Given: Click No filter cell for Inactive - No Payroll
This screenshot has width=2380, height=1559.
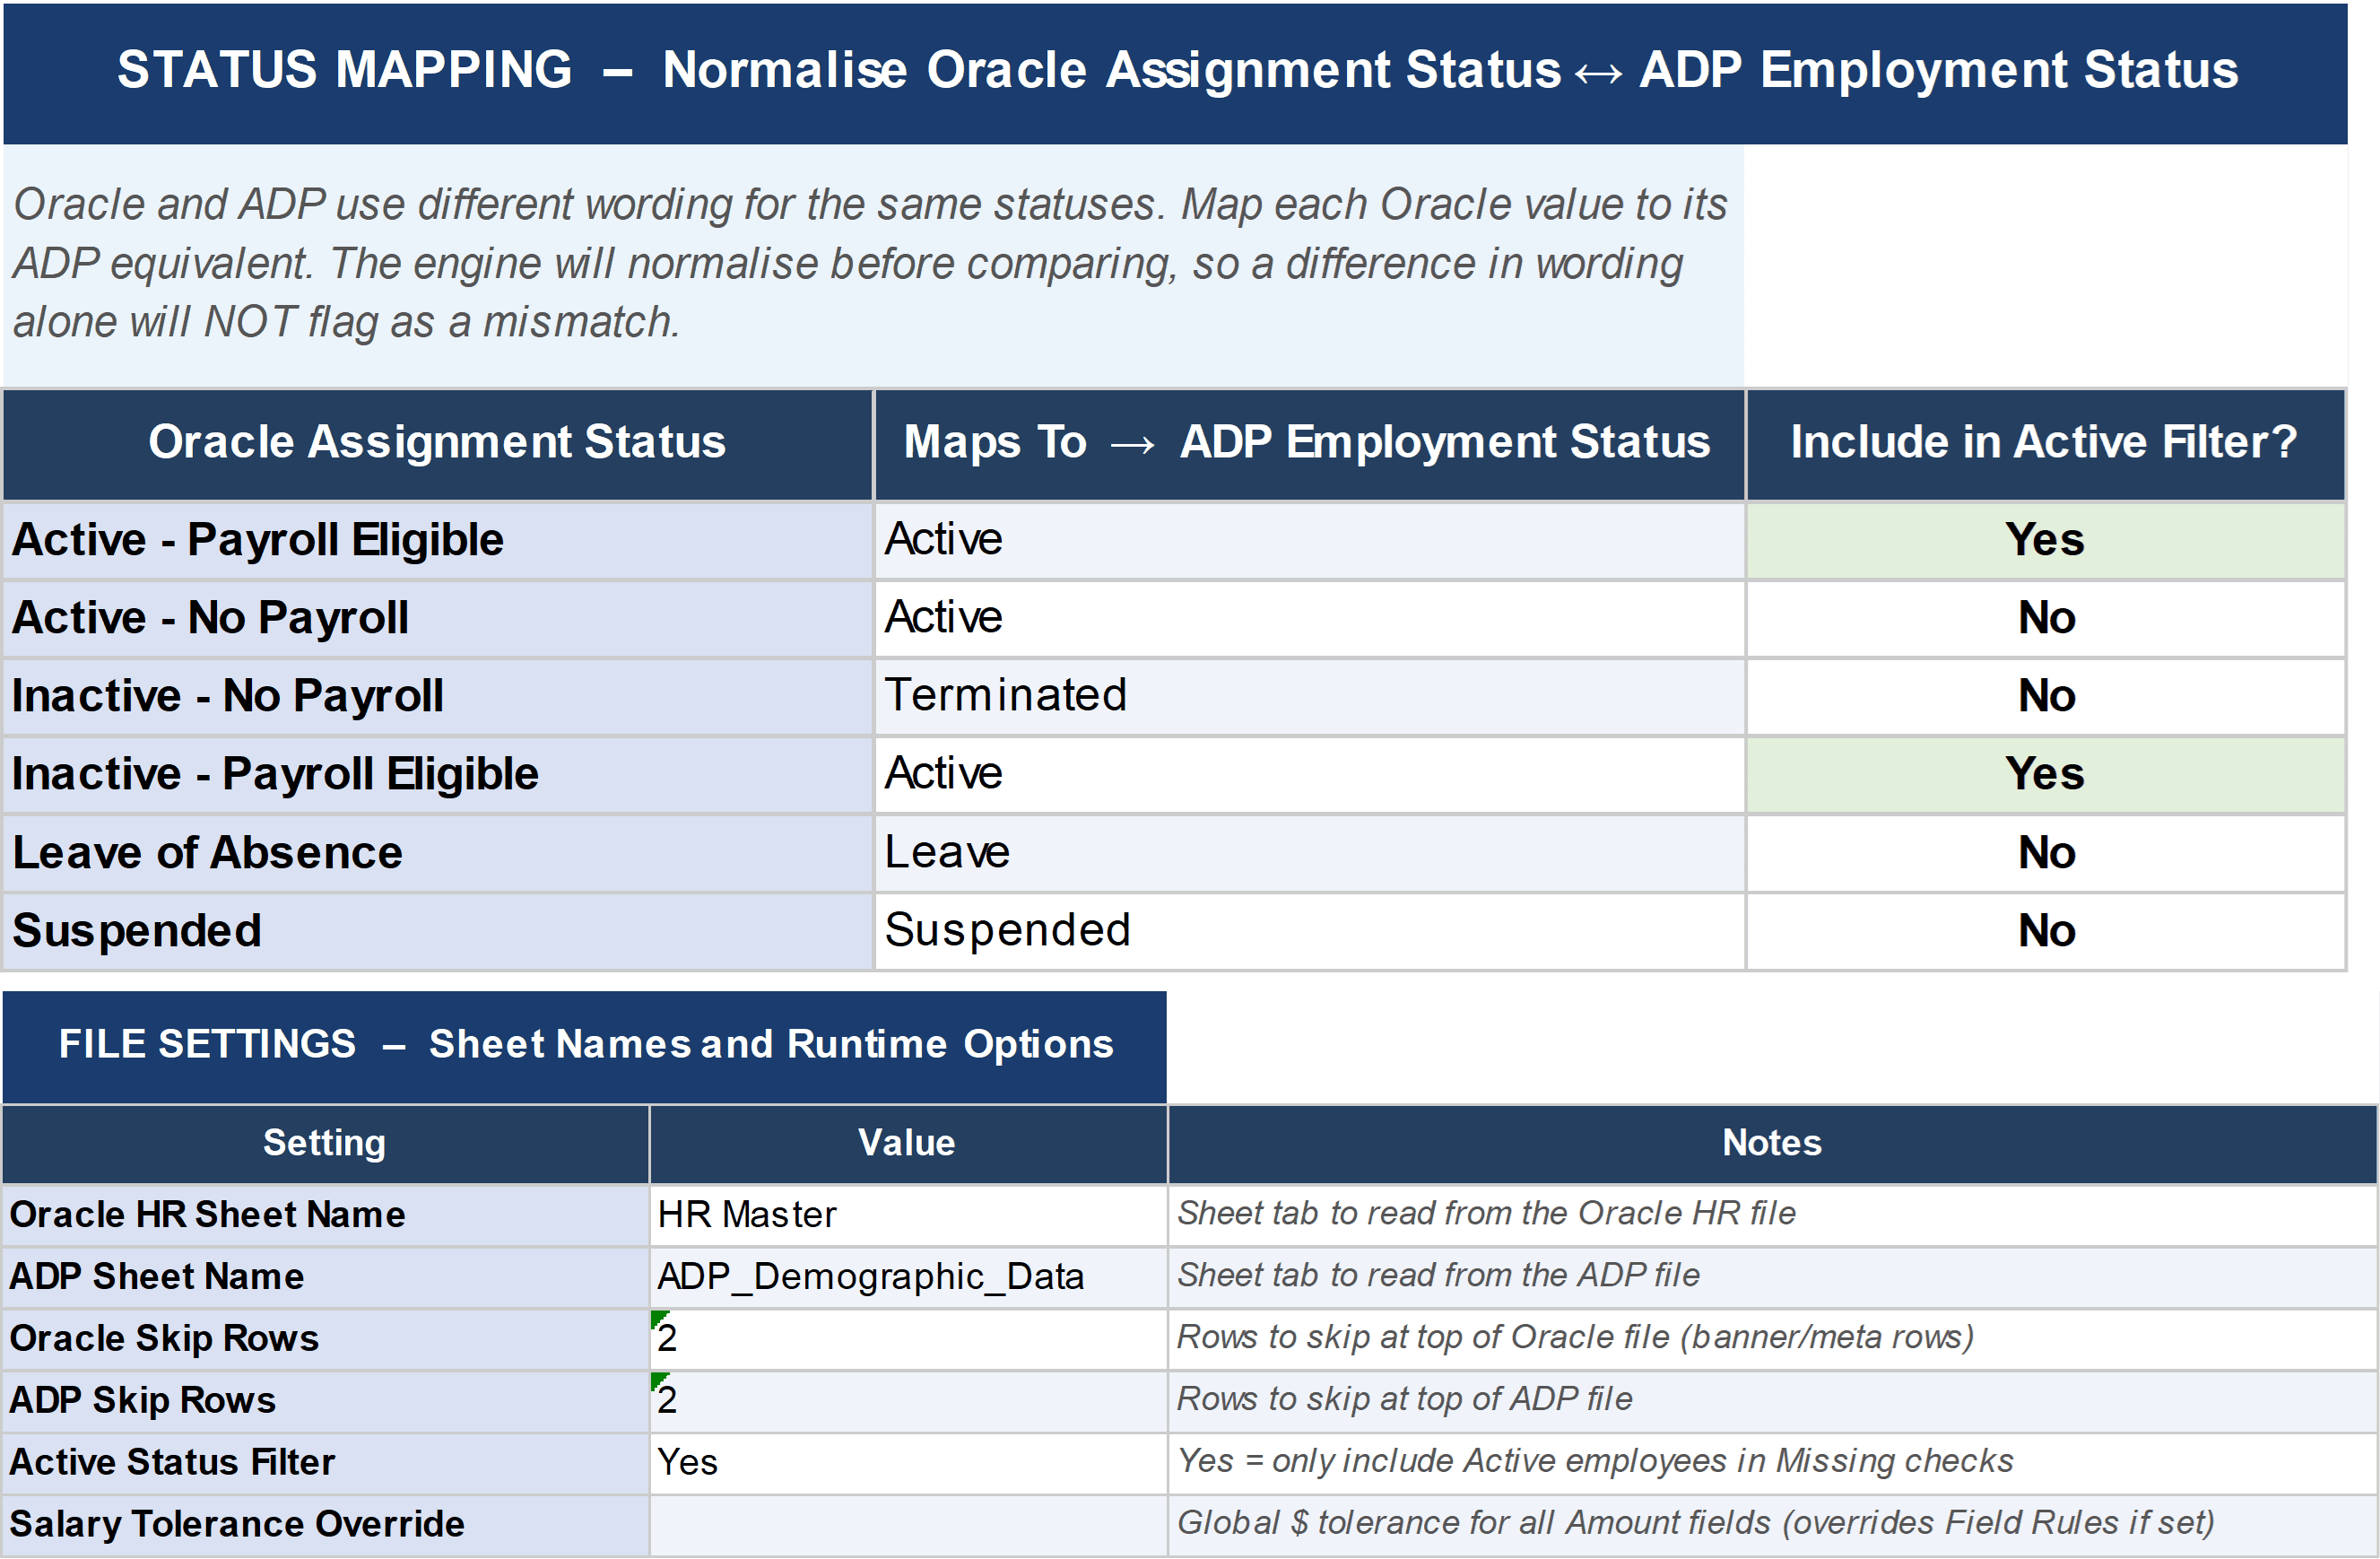Looking at the screenshot, I should pos(2045,697).
